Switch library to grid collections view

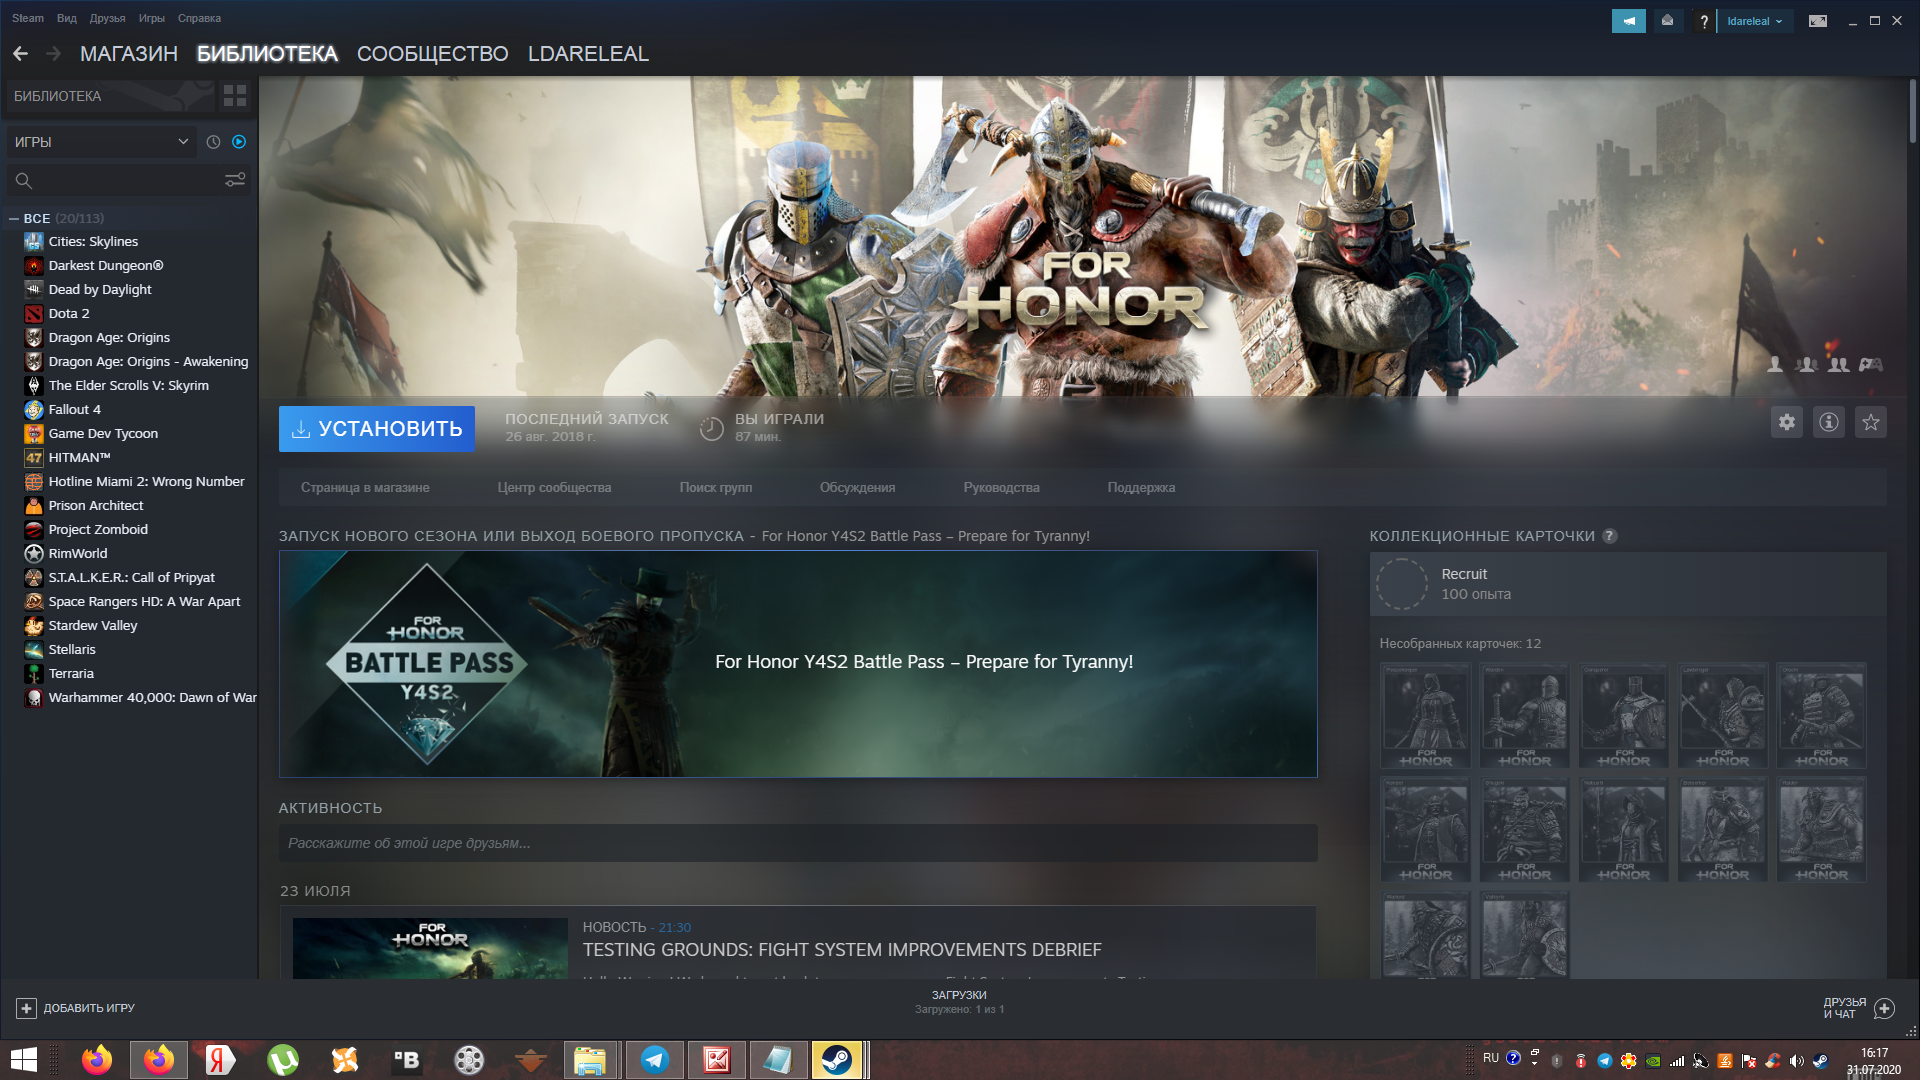click(235, 96)
